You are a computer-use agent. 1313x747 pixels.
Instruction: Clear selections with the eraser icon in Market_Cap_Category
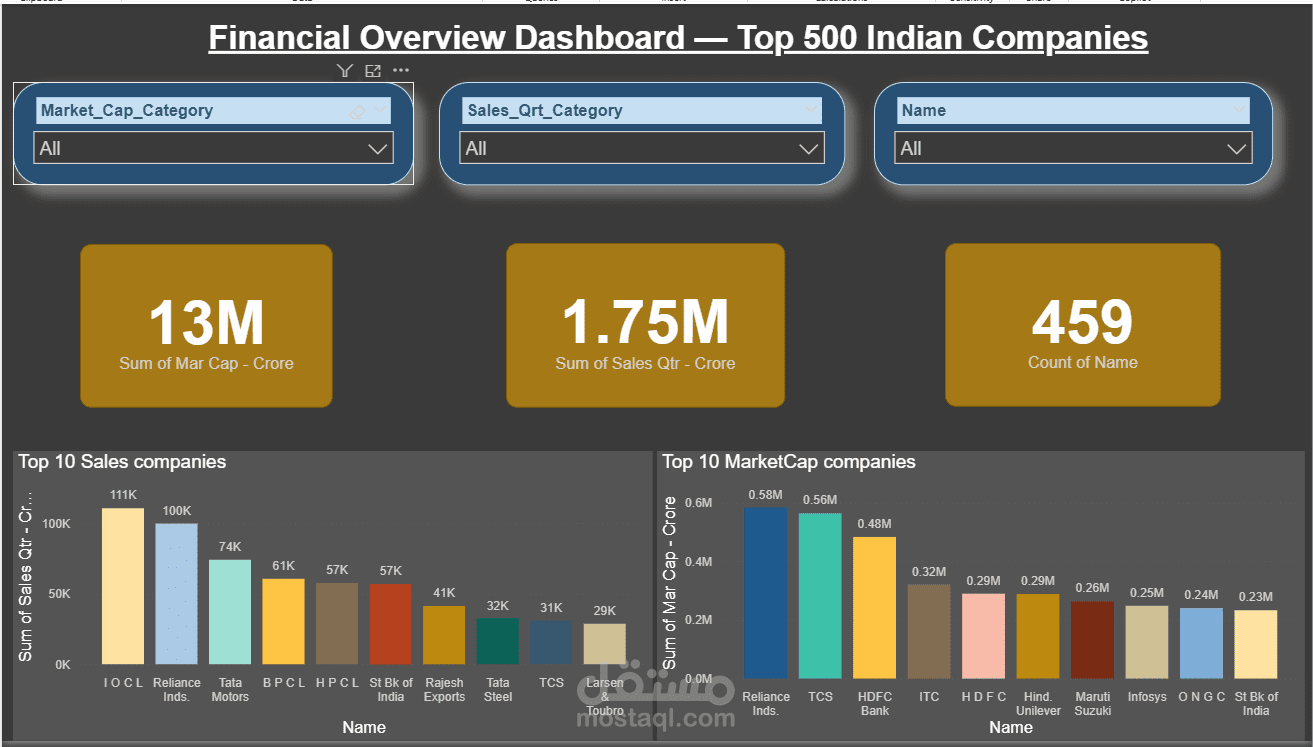pos(357,111)
